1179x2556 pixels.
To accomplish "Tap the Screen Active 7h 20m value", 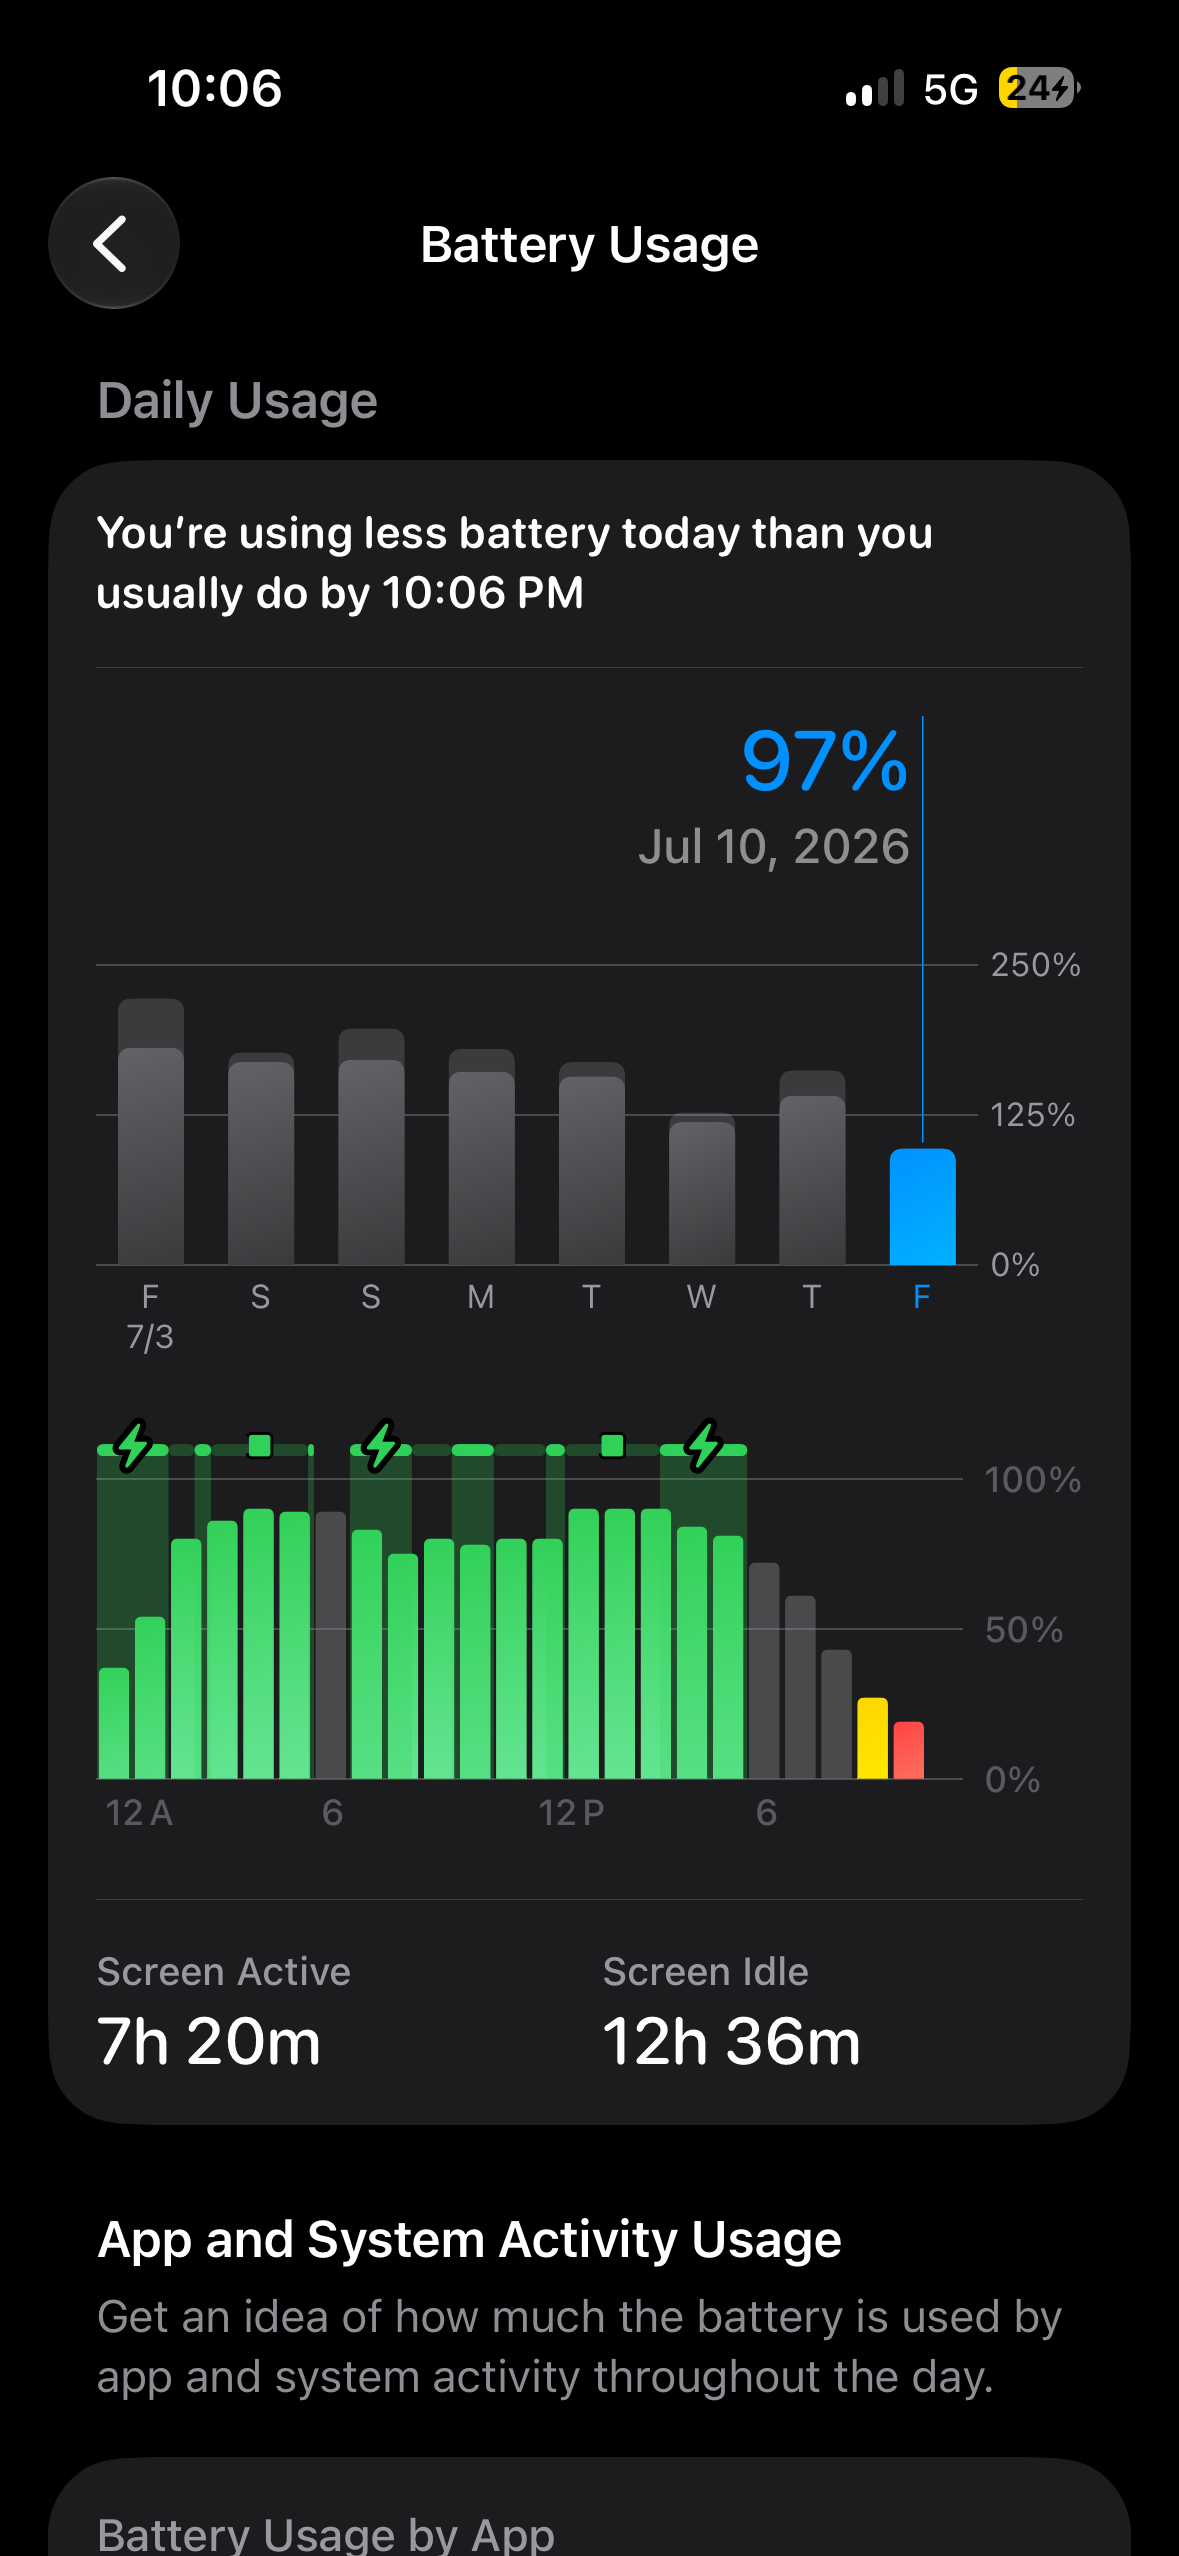I will [209, 2040].
